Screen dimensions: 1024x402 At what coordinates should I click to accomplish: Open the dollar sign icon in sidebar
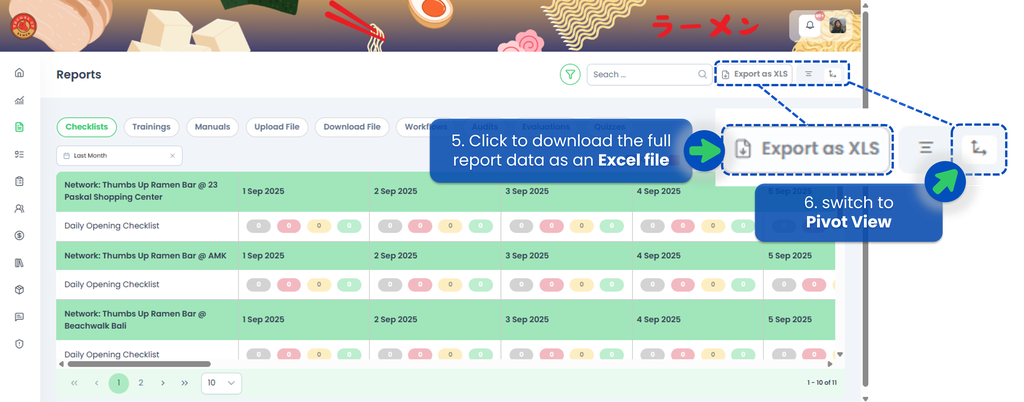pyautogui.click(x=19, y=236)
